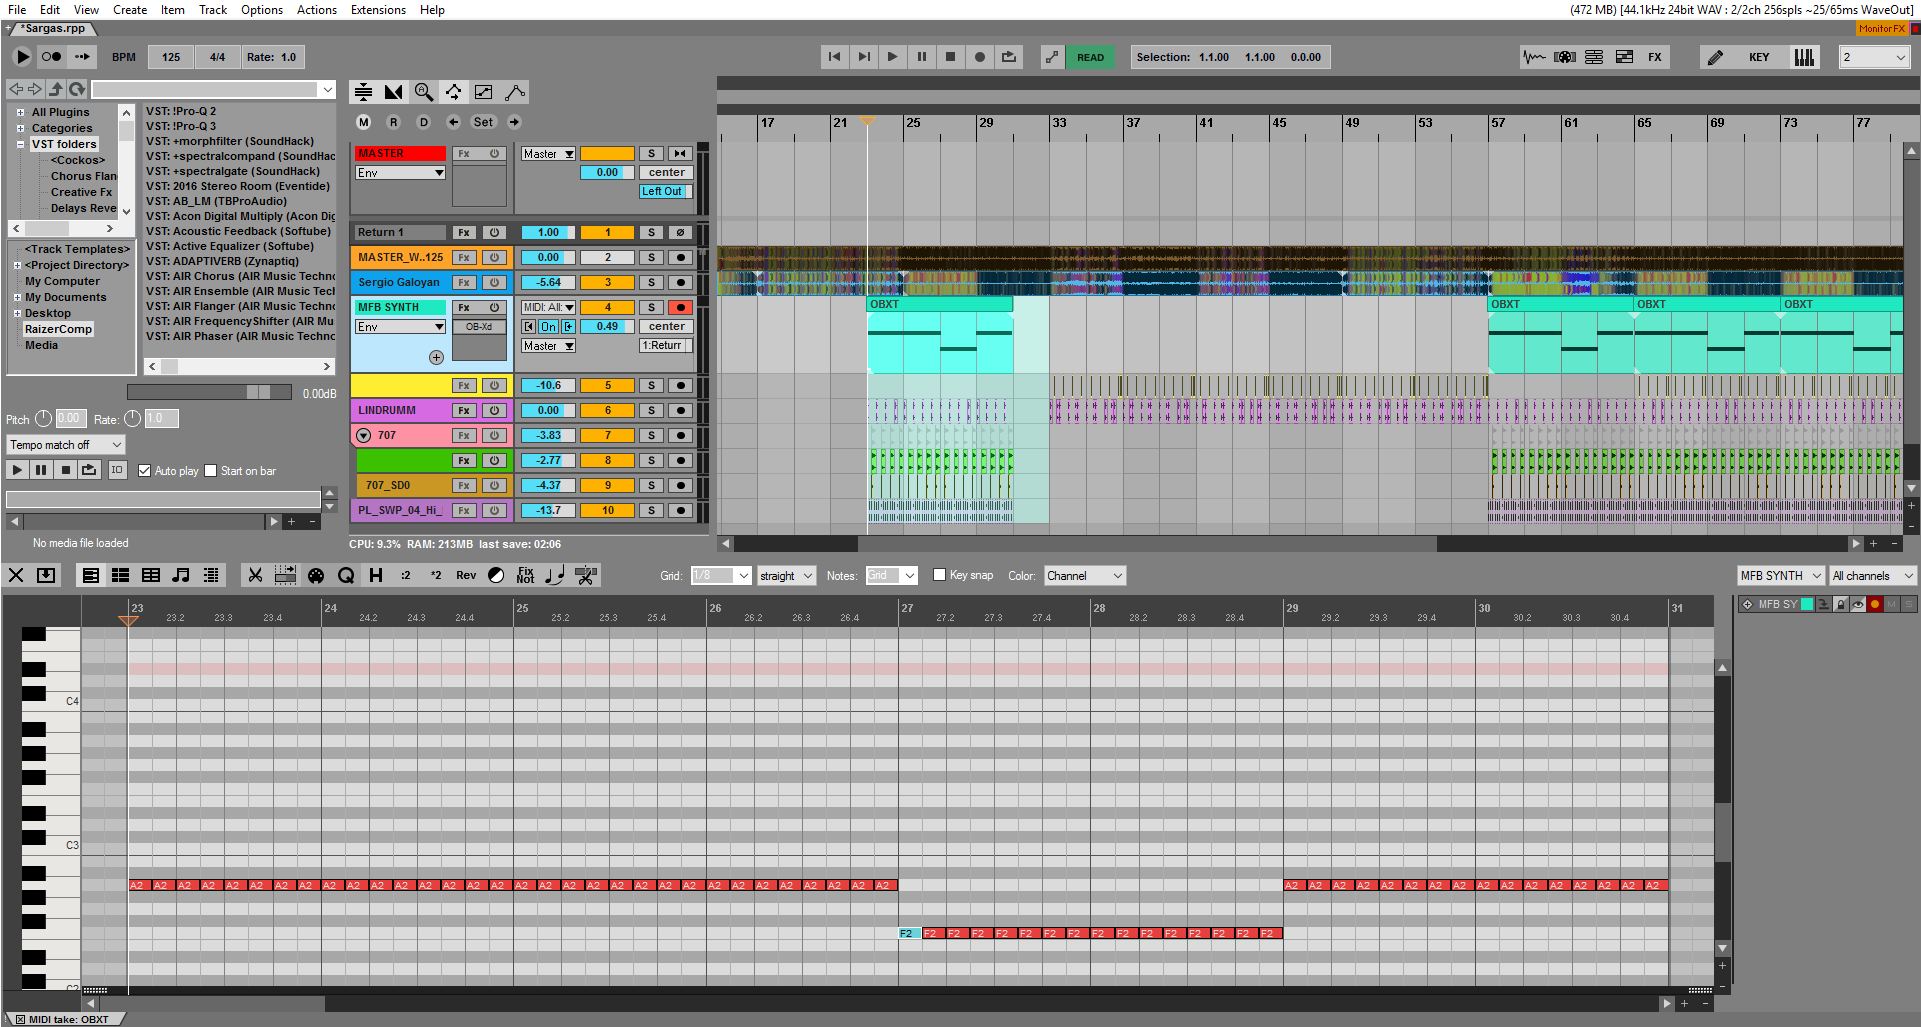The image size is (1921, 1027).
Task: Click the Rev reverse button
Action: [466, 575]
